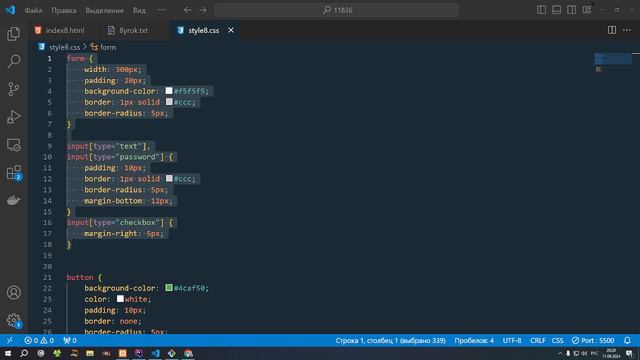Click line number 21 in the gutter
Image resolution: width=640 pixels, height=360 pixels.
[x=47, y=277]
